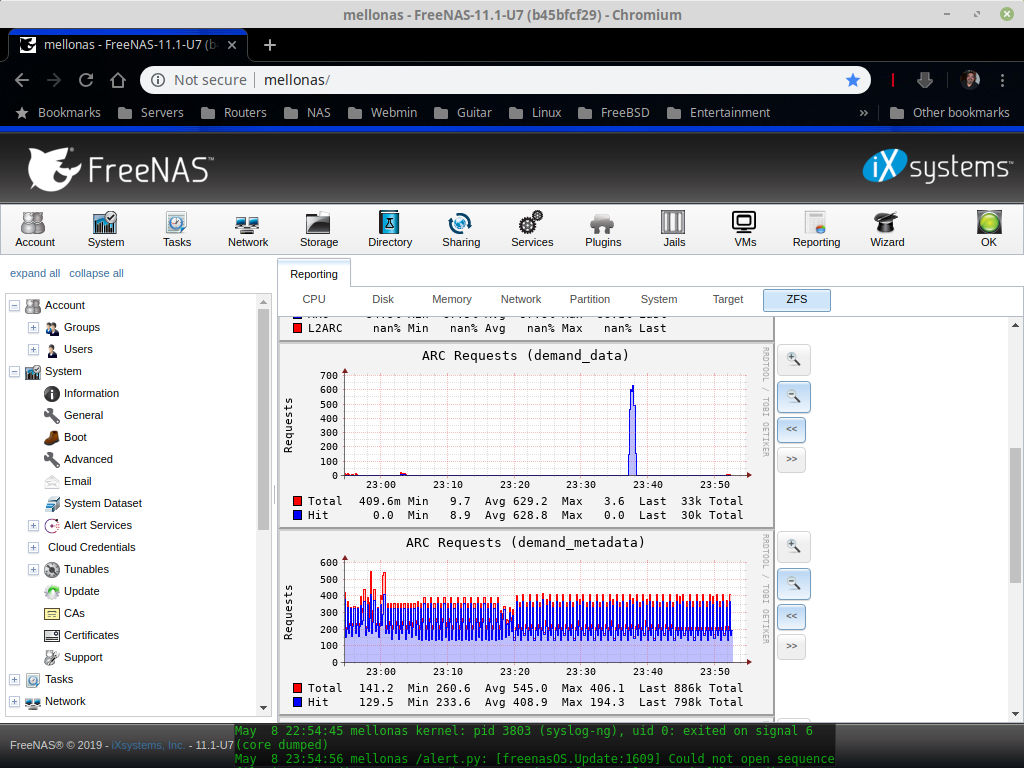Zoom out on ARC Requests demand_data graph
The height and width of the screenshot is (768, 1024).
pos(793,397)
